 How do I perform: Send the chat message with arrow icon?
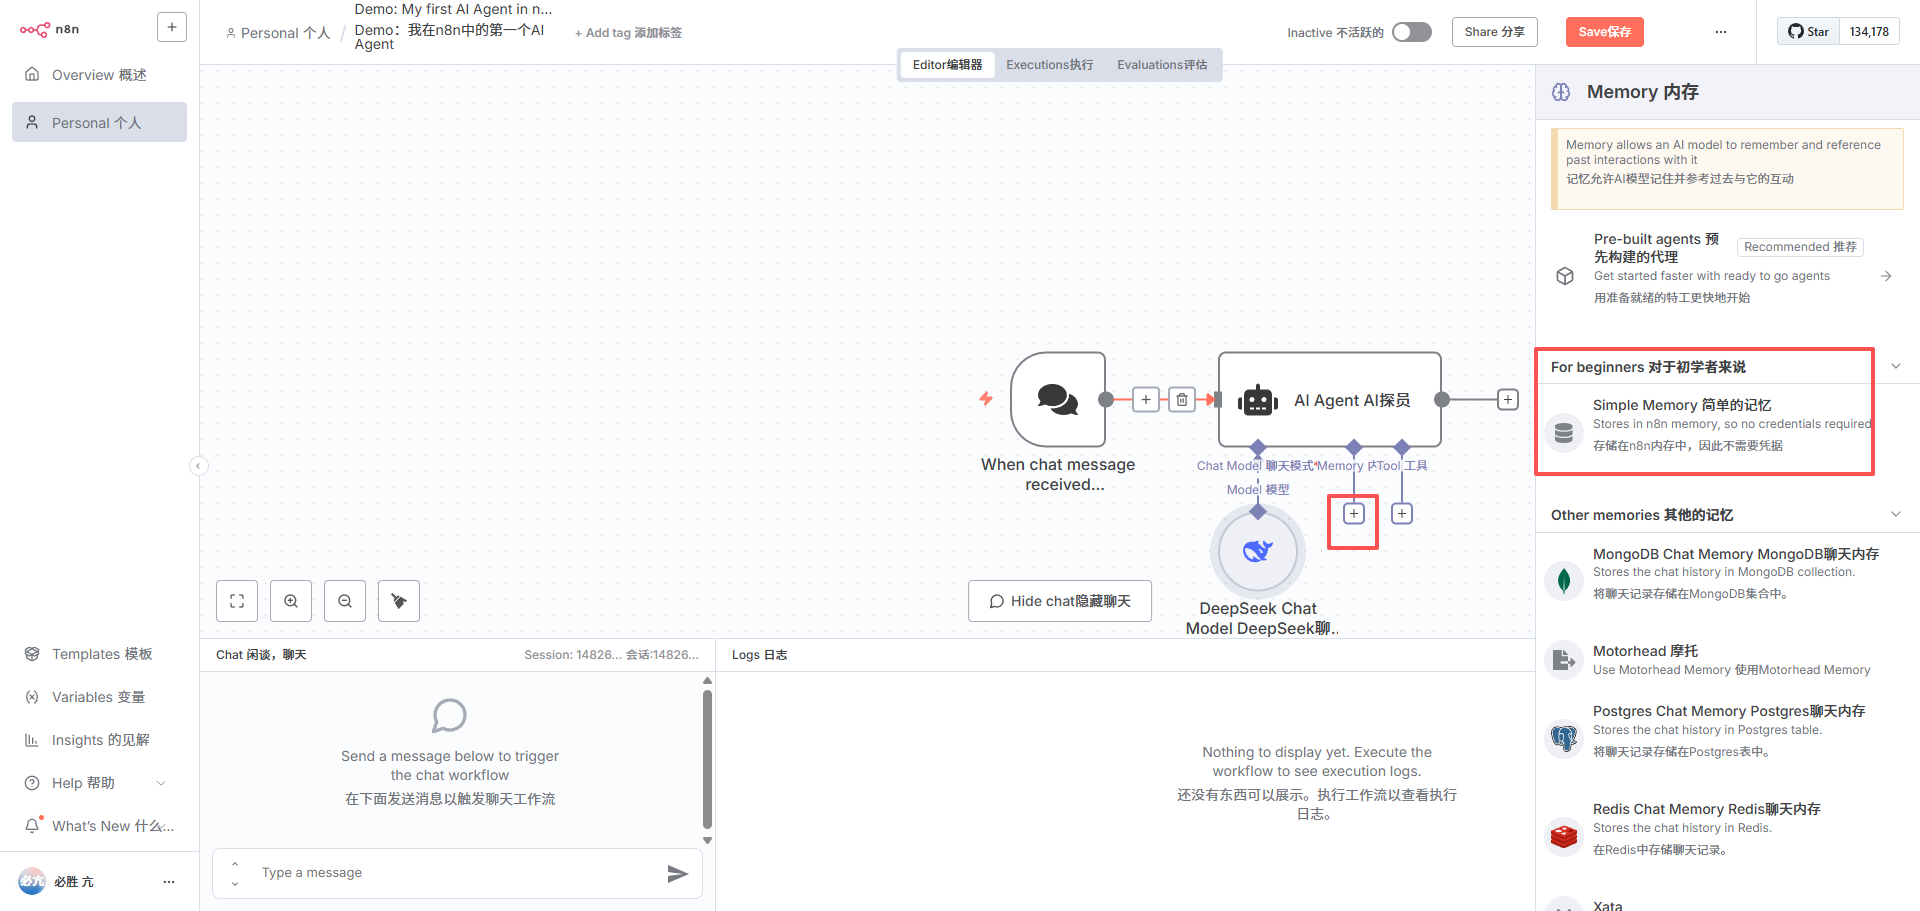coord(677,874)
